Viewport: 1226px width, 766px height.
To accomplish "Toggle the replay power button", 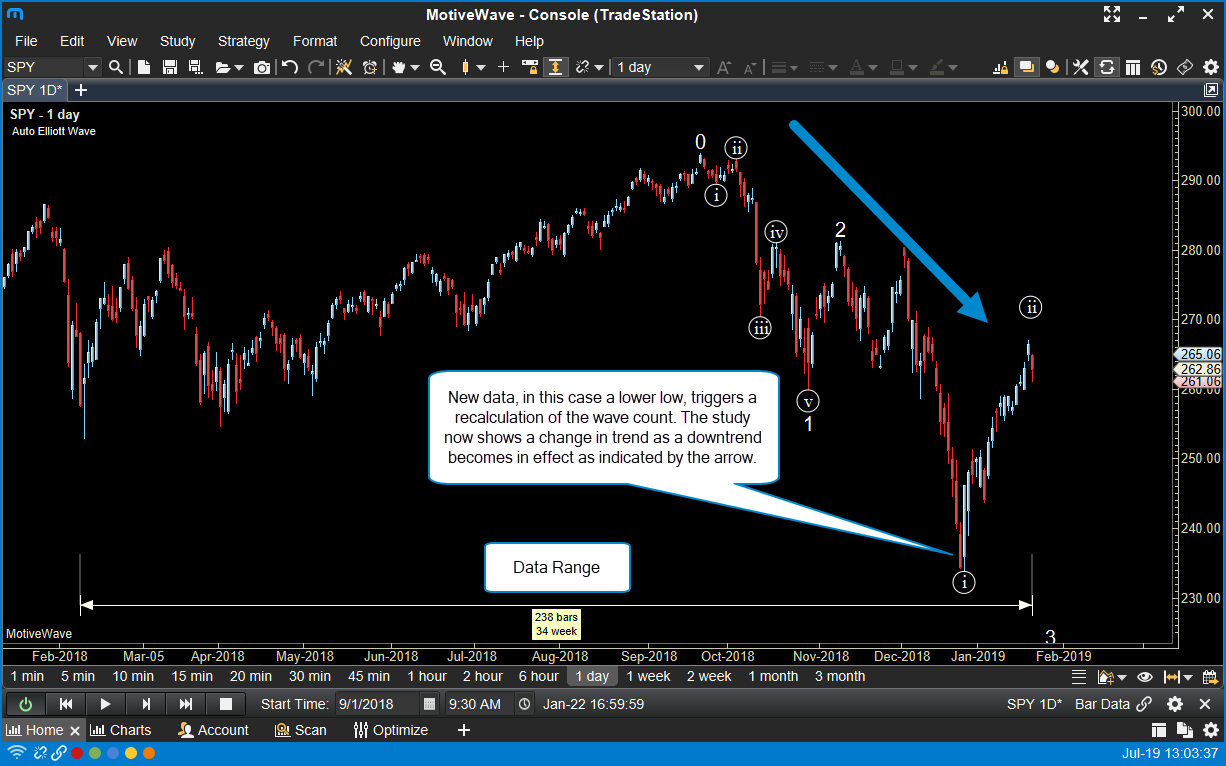I will pyautogui.click(x=25, y=704).
